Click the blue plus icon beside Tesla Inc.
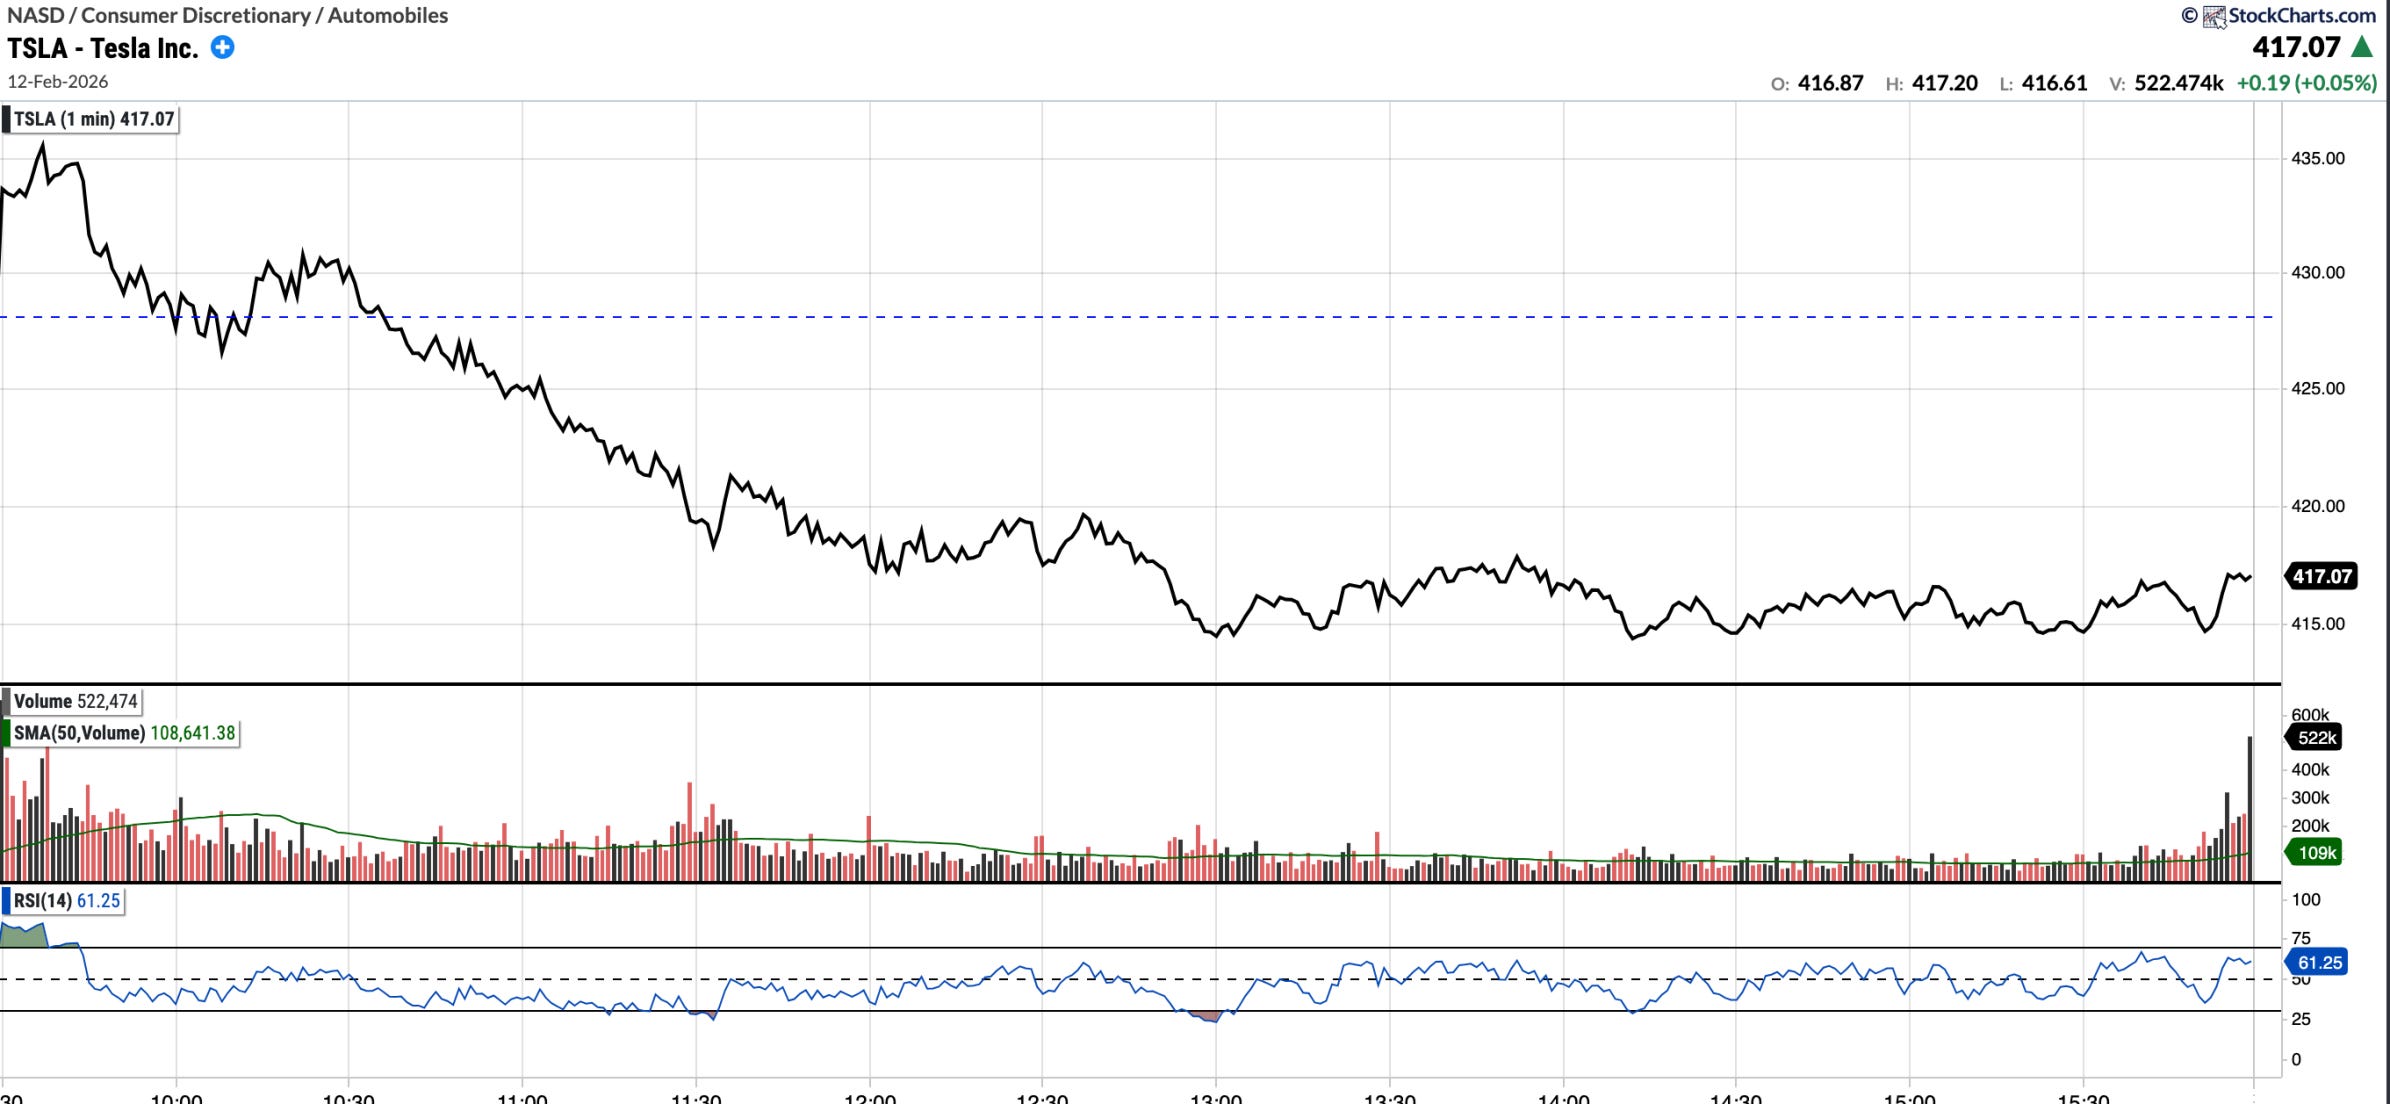 click(222, 47)
